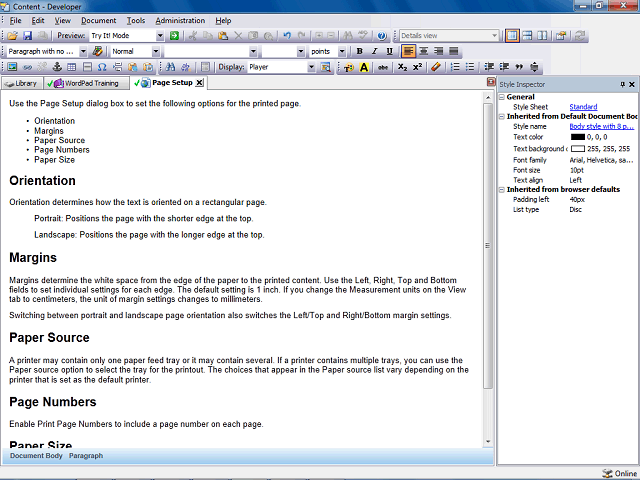The width and height of the screenshot is (640, 480).
Task: Close the Style Inspector panel
Action: [632, 84]
